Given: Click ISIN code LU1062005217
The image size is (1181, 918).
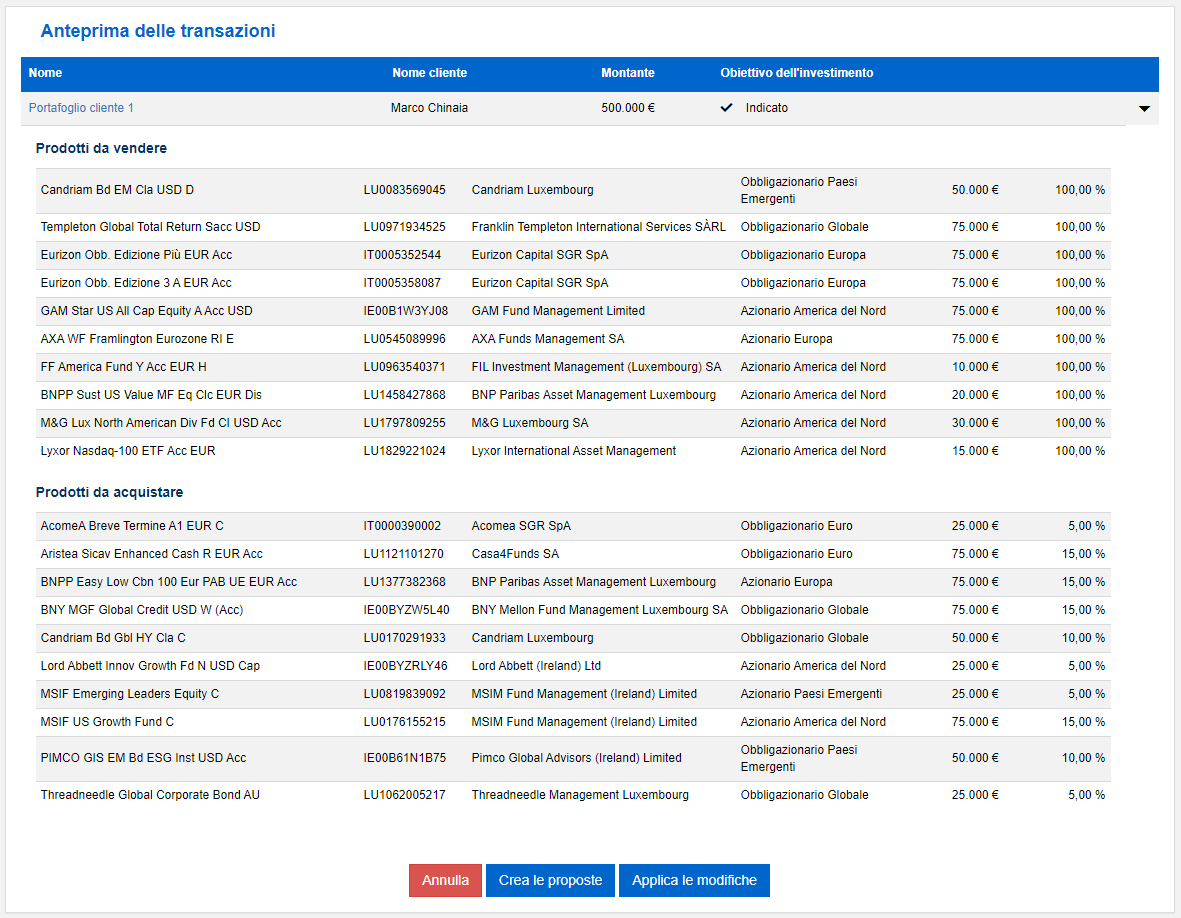Looking at the screenshot, I should 404,794.
